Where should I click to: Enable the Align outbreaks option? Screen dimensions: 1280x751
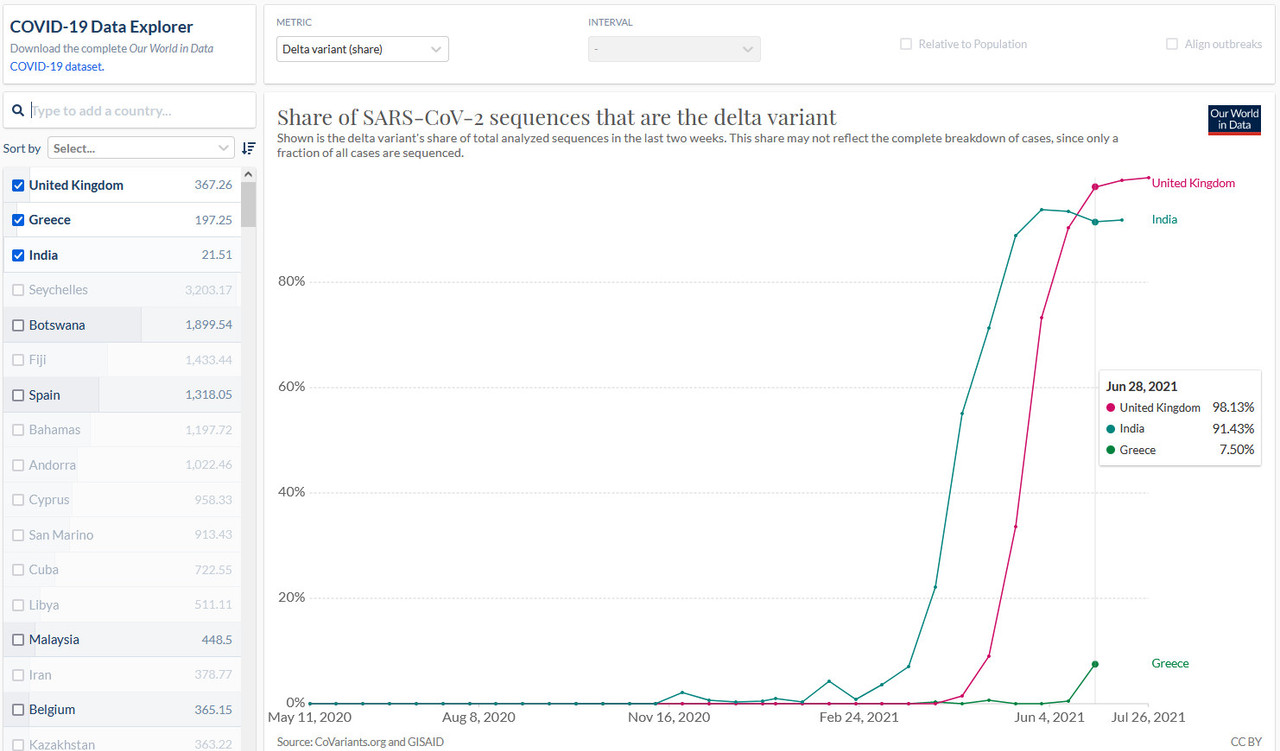pyautogui.click(x=1172, y=44)
